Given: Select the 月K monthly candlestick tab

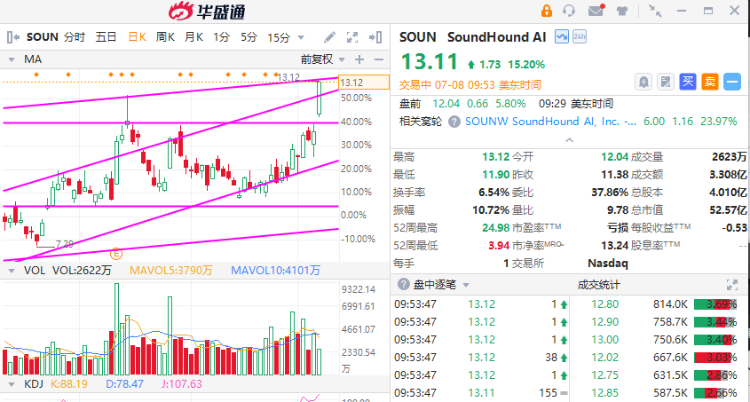Looking at the screenshot, I should pos(194,37).
